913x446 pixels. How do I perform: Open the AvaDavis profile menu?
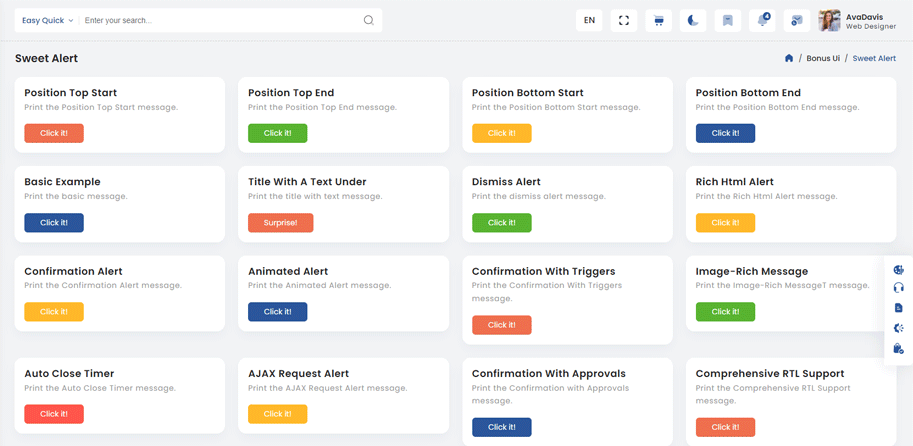[857, 20]
